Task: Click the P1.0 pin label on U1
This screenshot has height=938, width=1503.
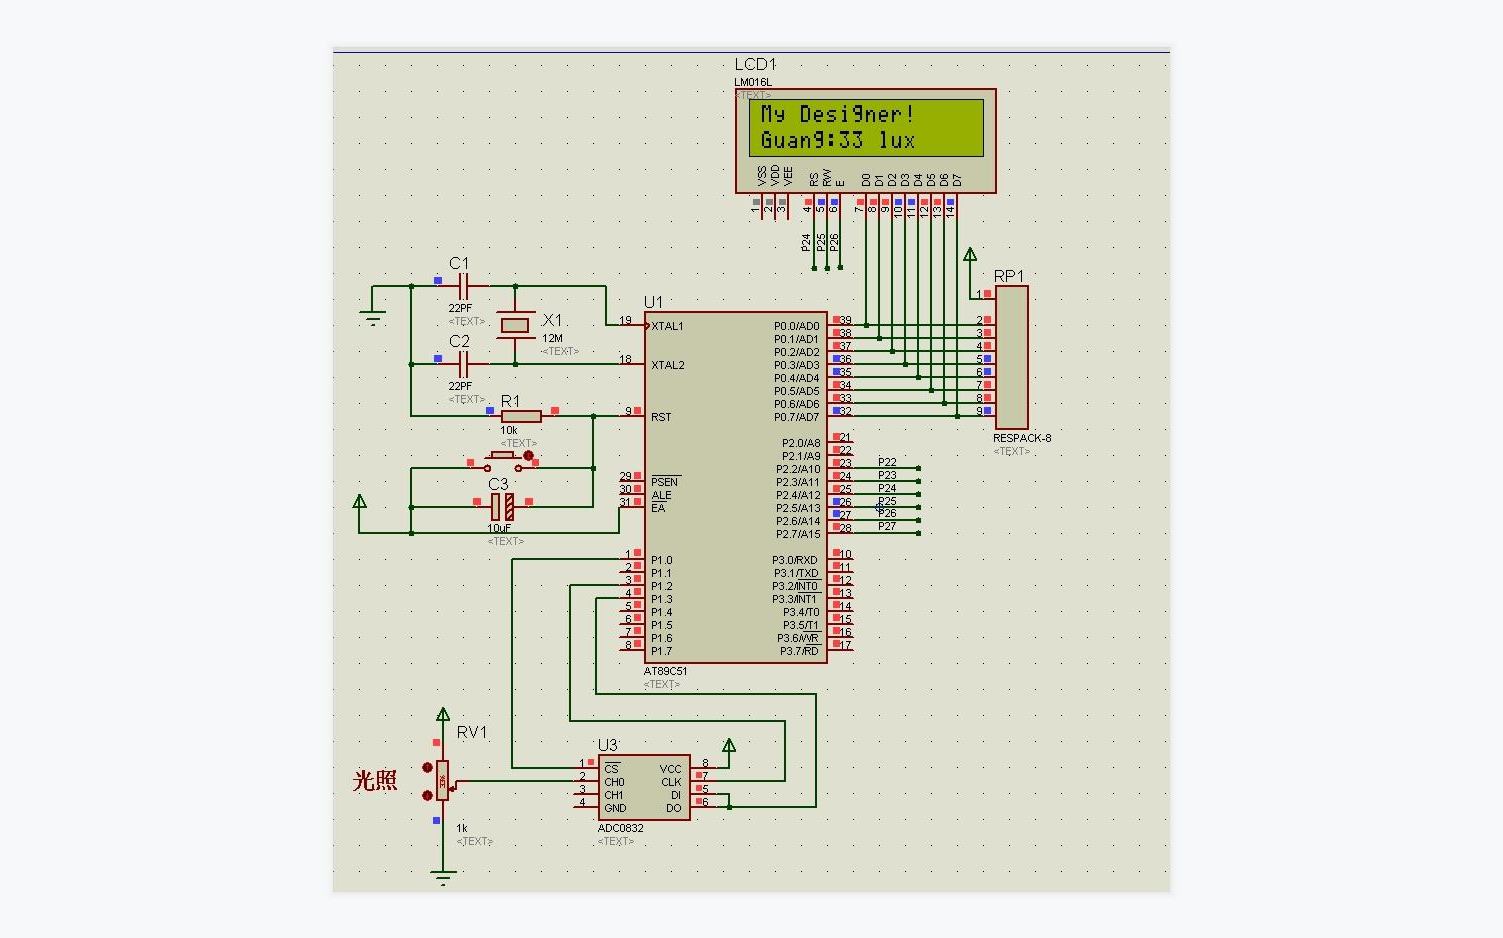Action: 662,560
